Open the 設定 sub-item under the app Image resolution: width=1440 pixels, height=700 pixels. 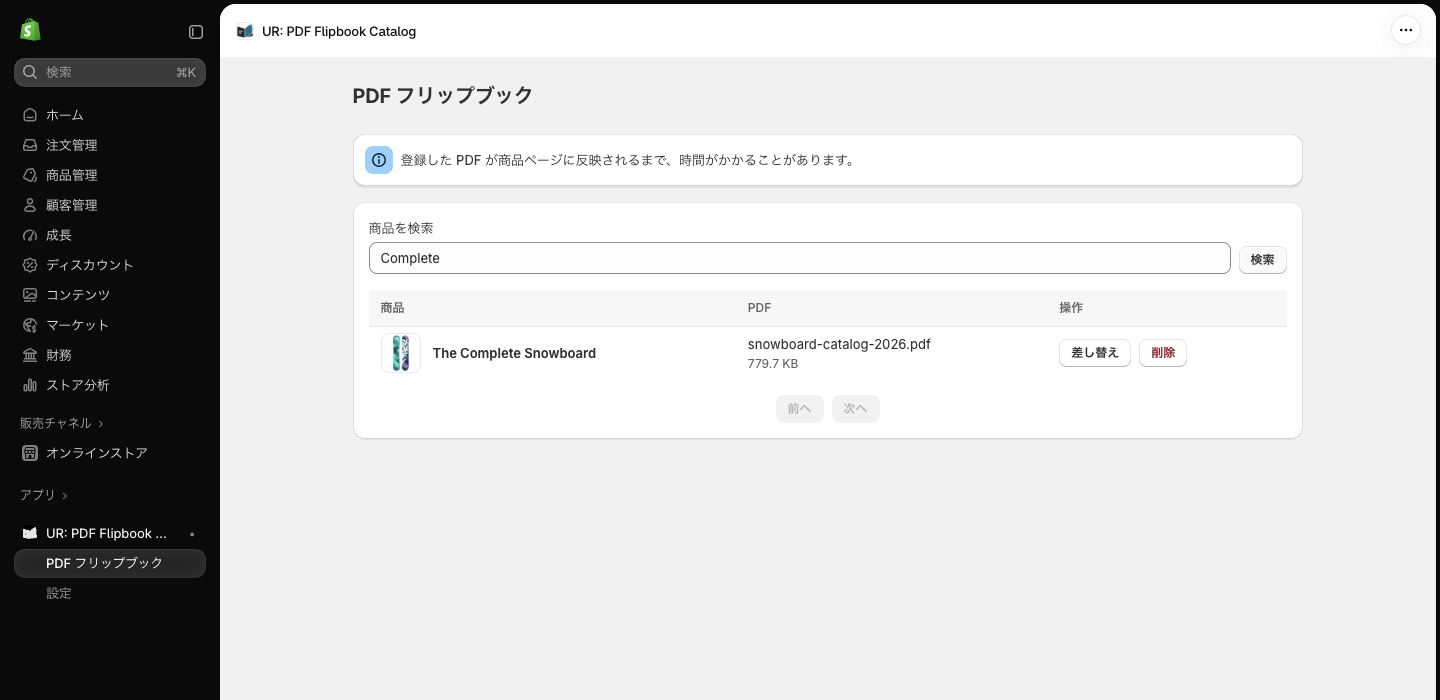[x=110, y=593]
